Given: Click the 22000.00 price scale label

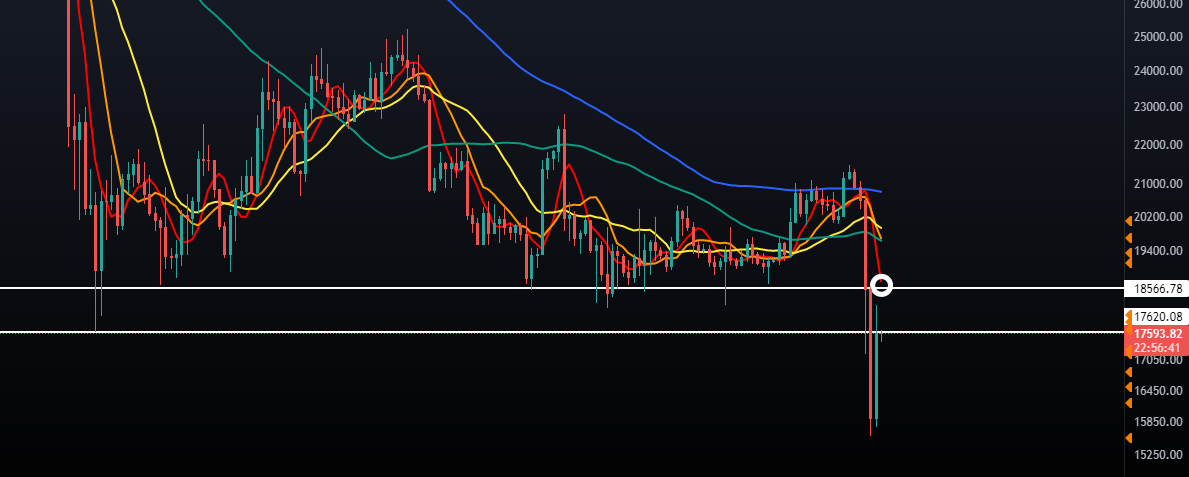Looking at the screenshot, I should pos(1158,144).
